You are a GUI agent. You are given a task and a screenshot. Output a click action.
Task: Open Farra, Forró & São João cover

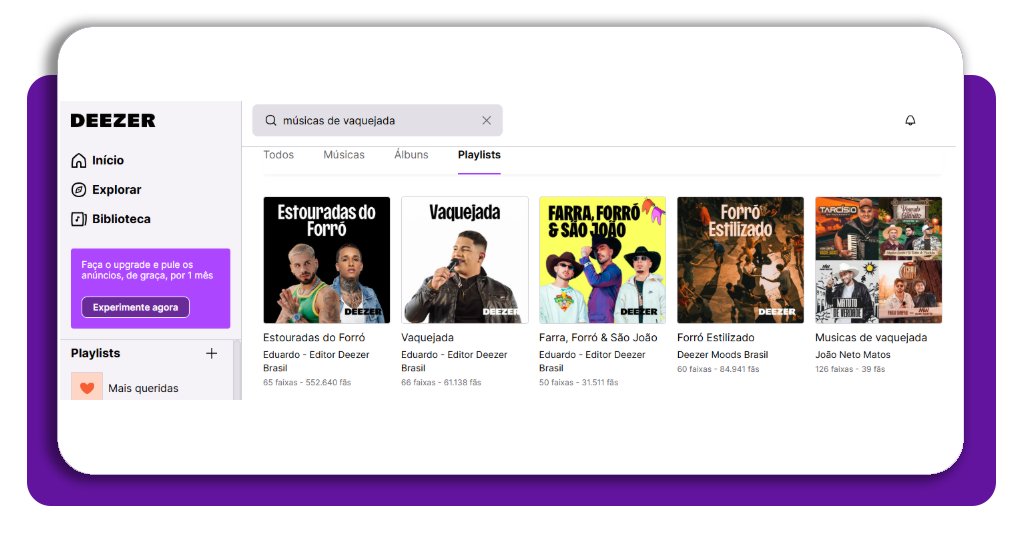click(602, 260)
